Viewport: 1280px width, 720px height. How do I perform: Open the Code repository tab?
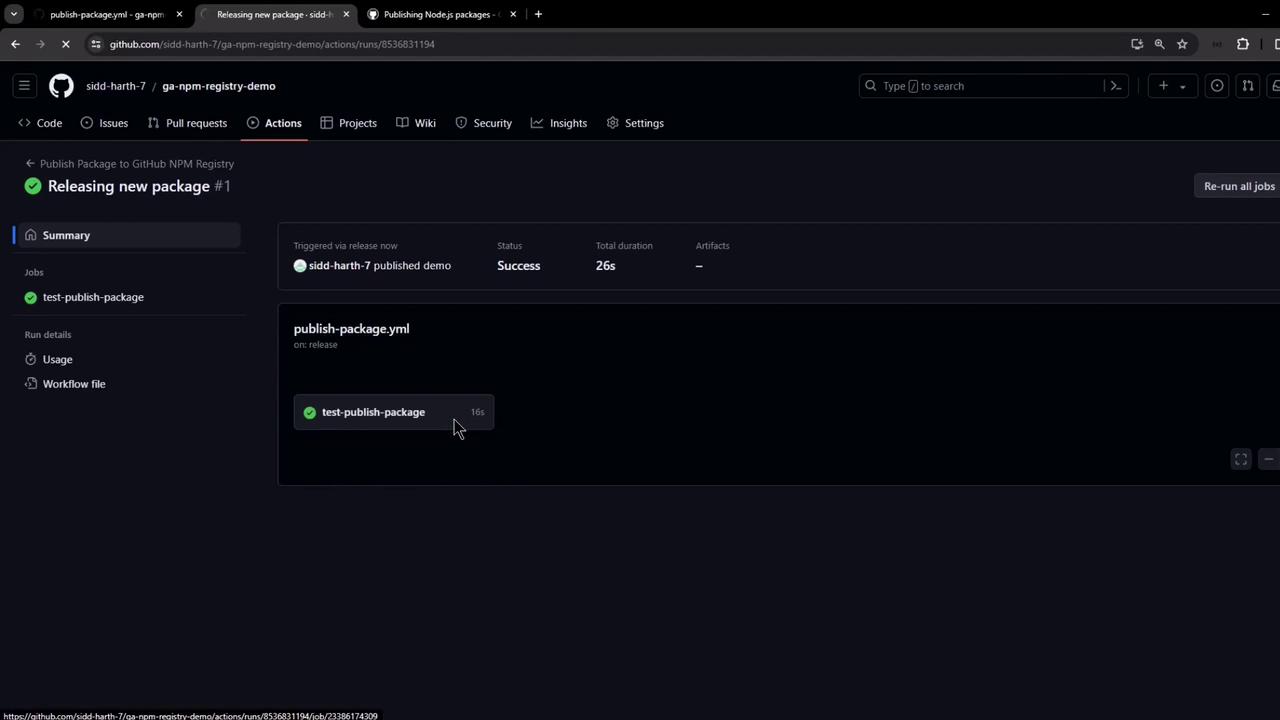point(40,123)
